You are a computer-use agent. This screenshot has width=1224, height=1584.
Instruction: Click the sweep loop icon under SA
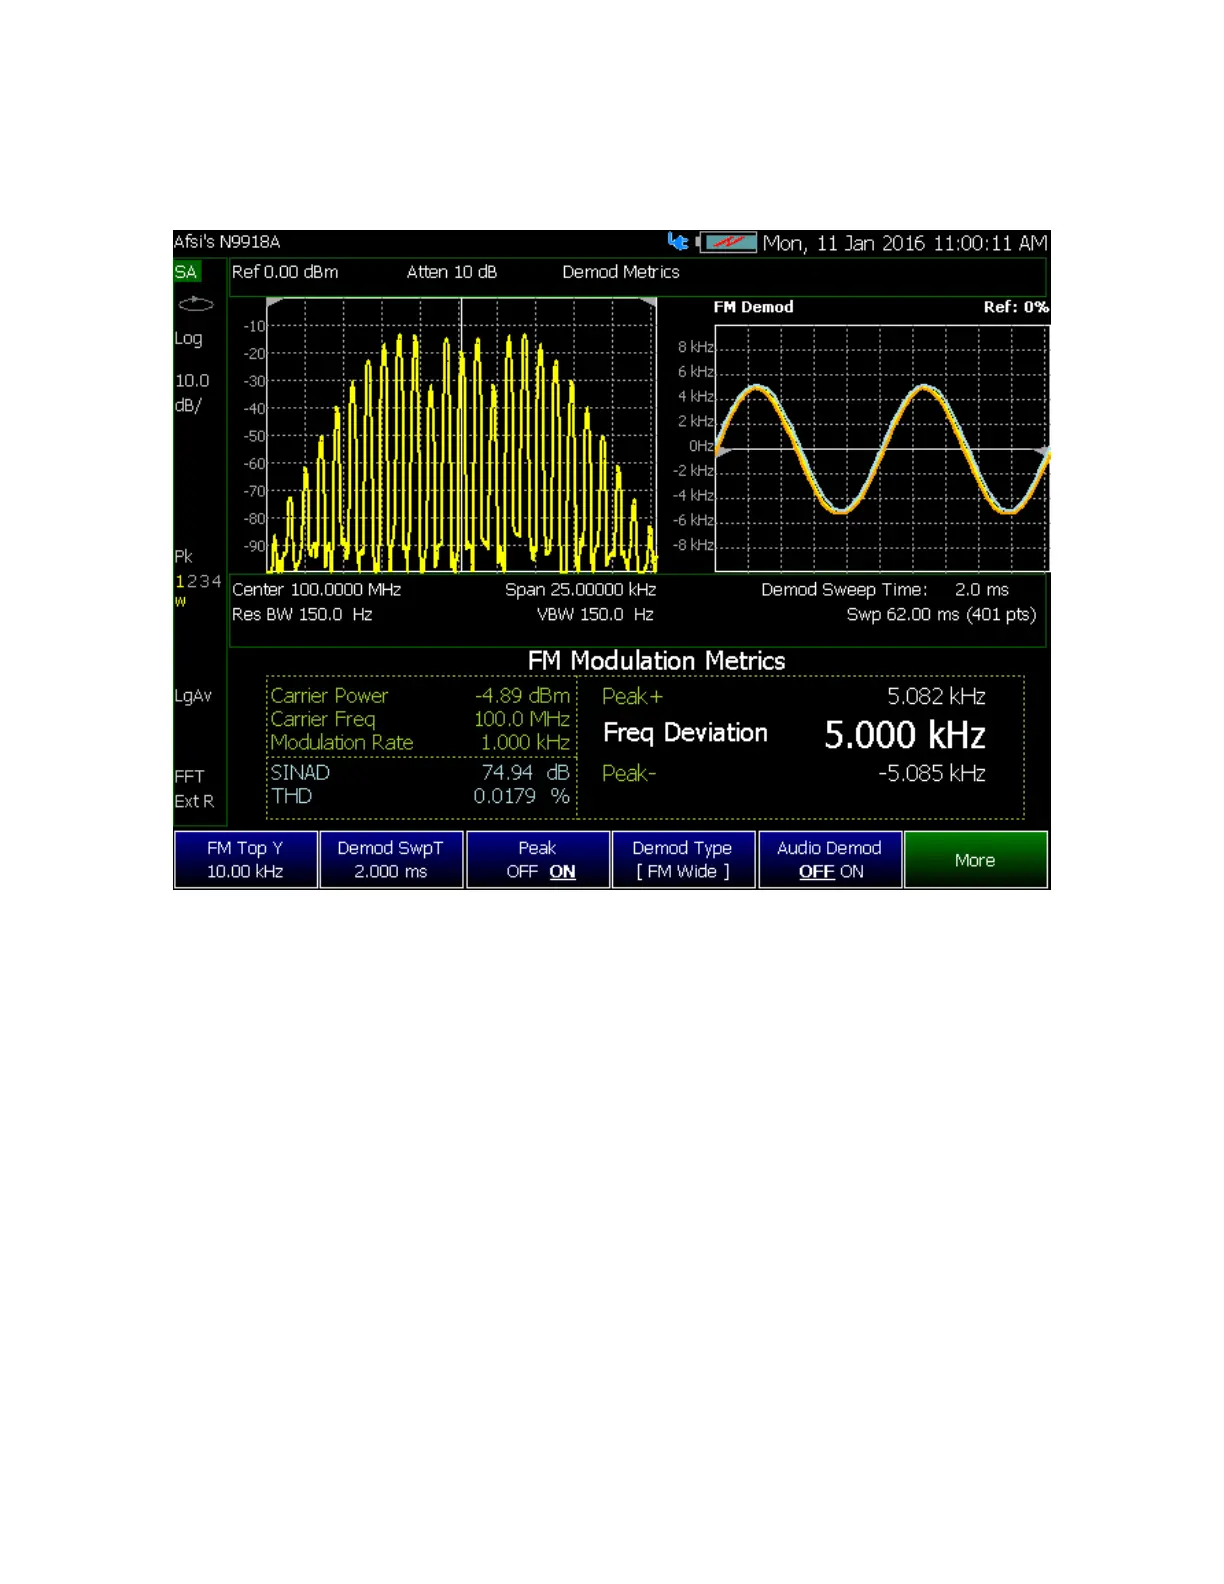195,304
